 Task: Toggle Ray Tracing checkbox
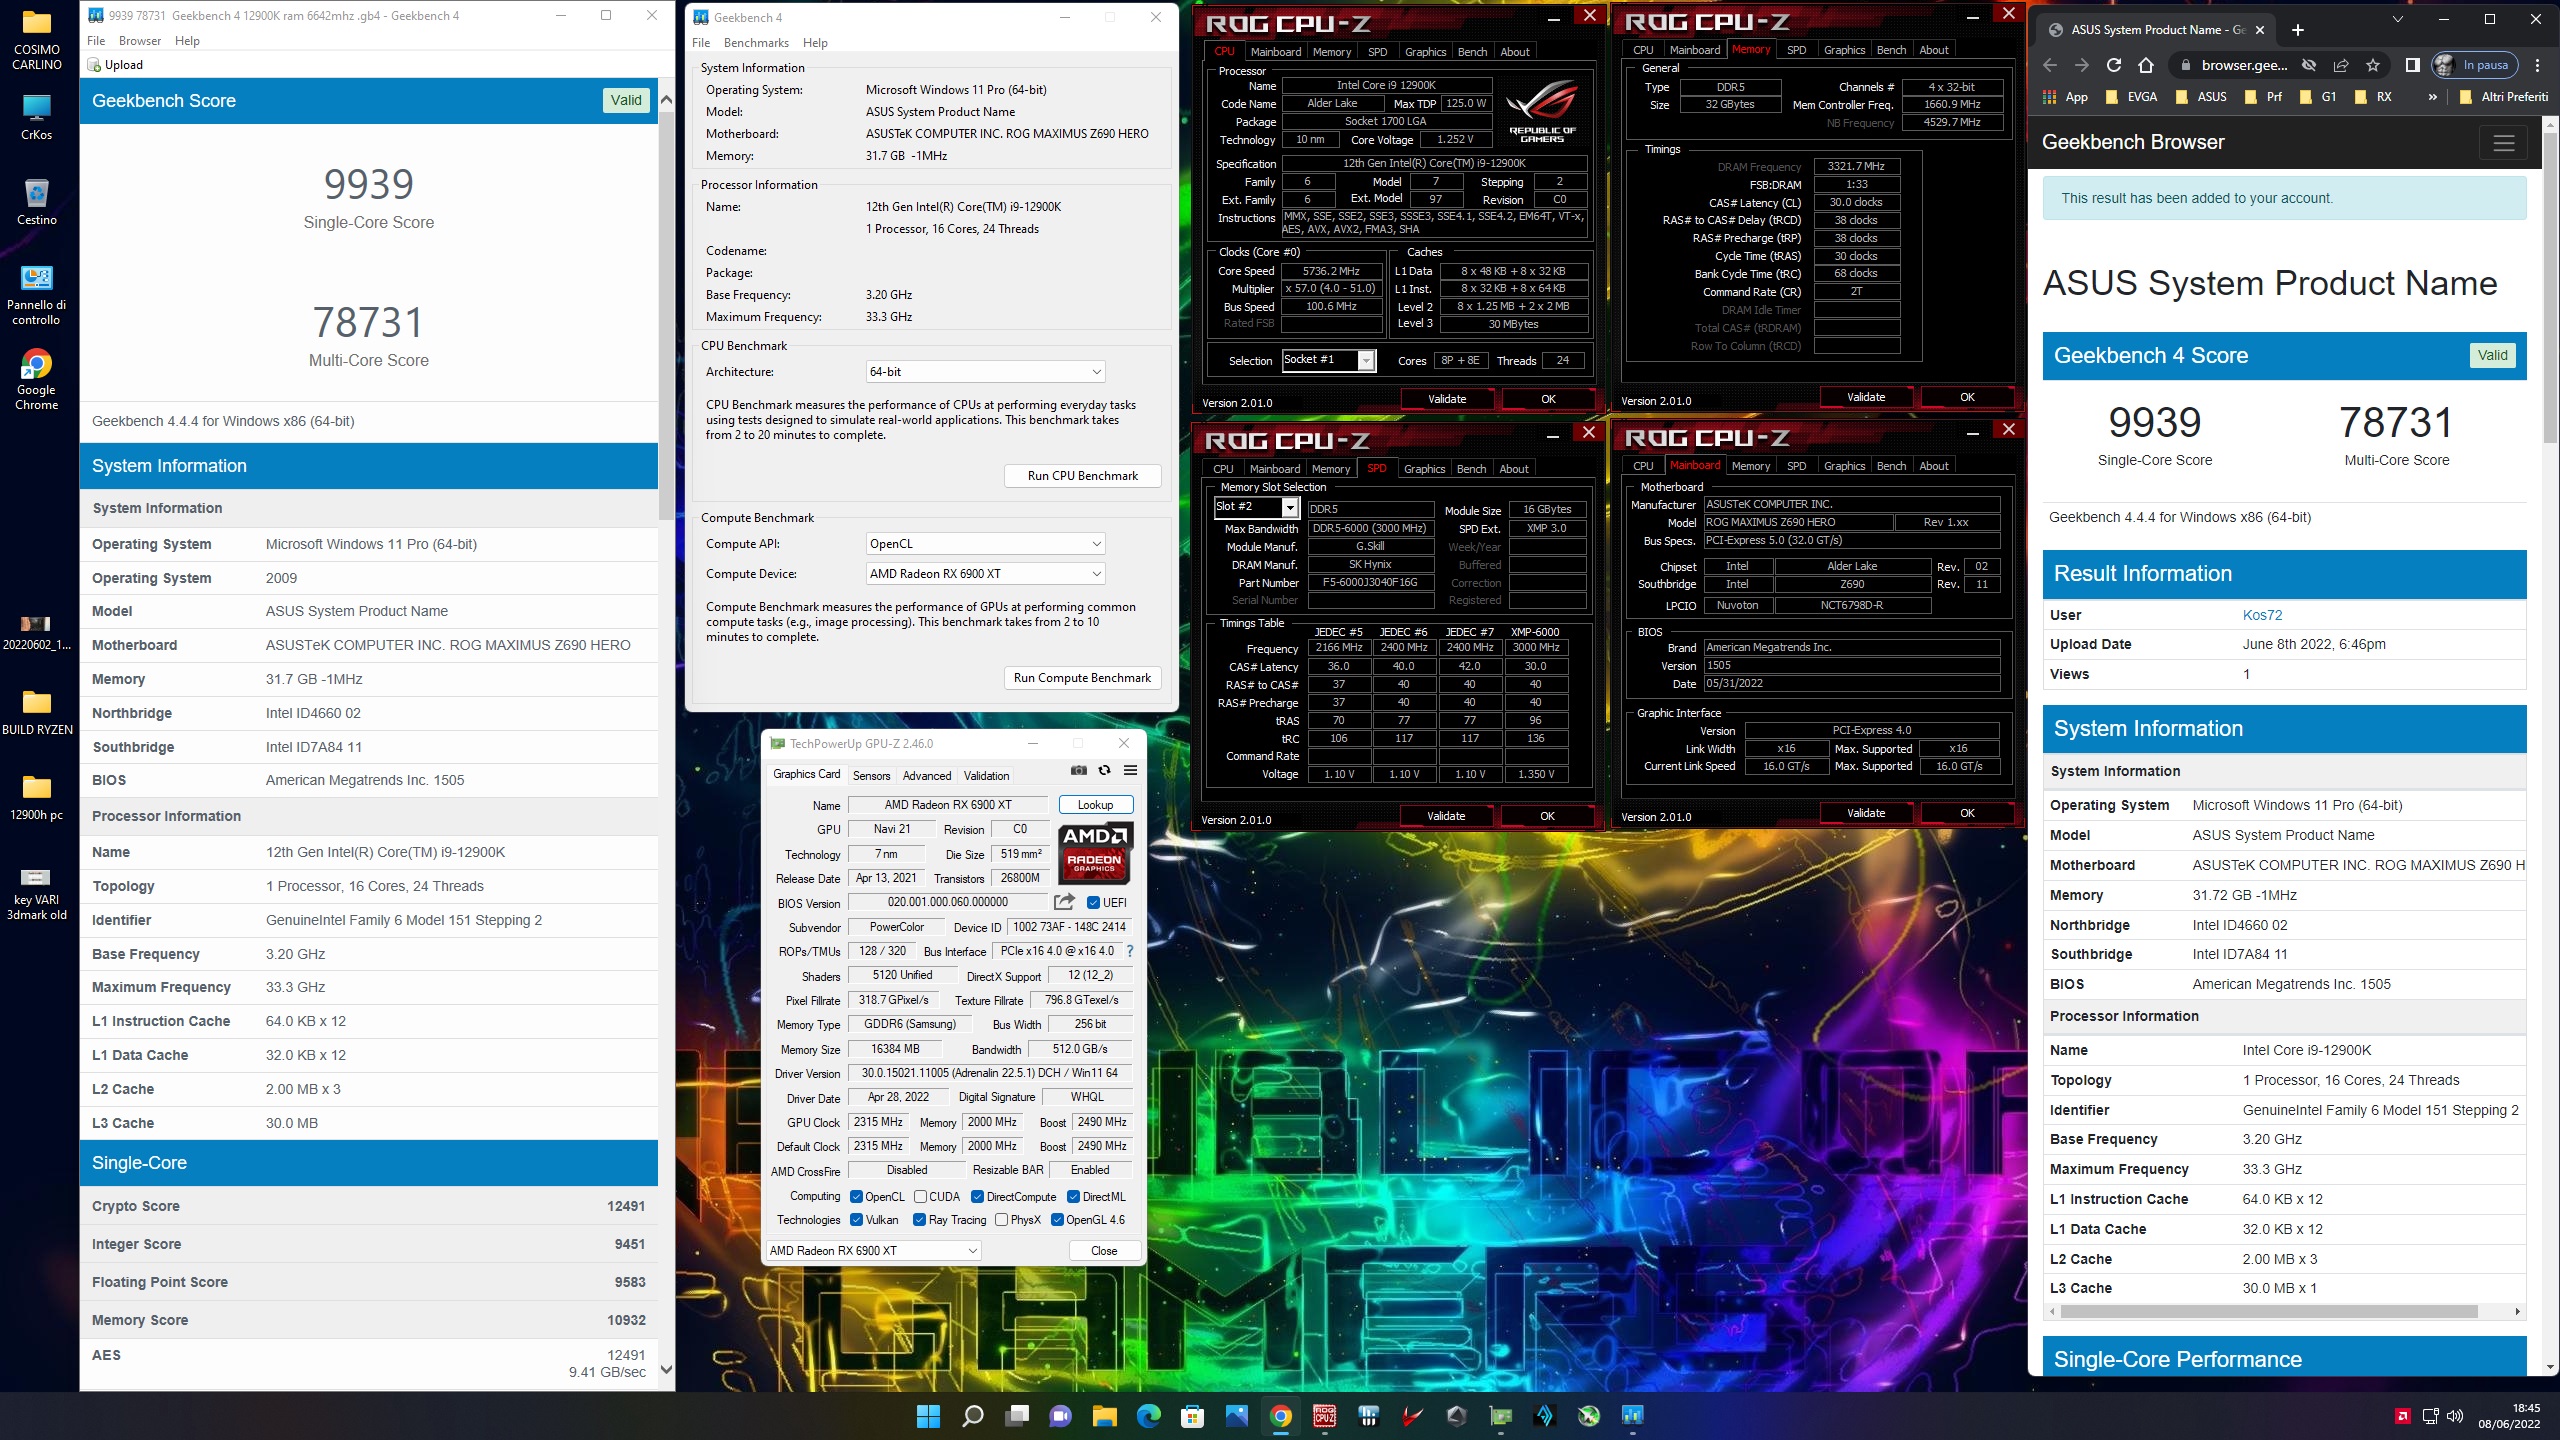pyautogui.click(x=920, y=1220)
